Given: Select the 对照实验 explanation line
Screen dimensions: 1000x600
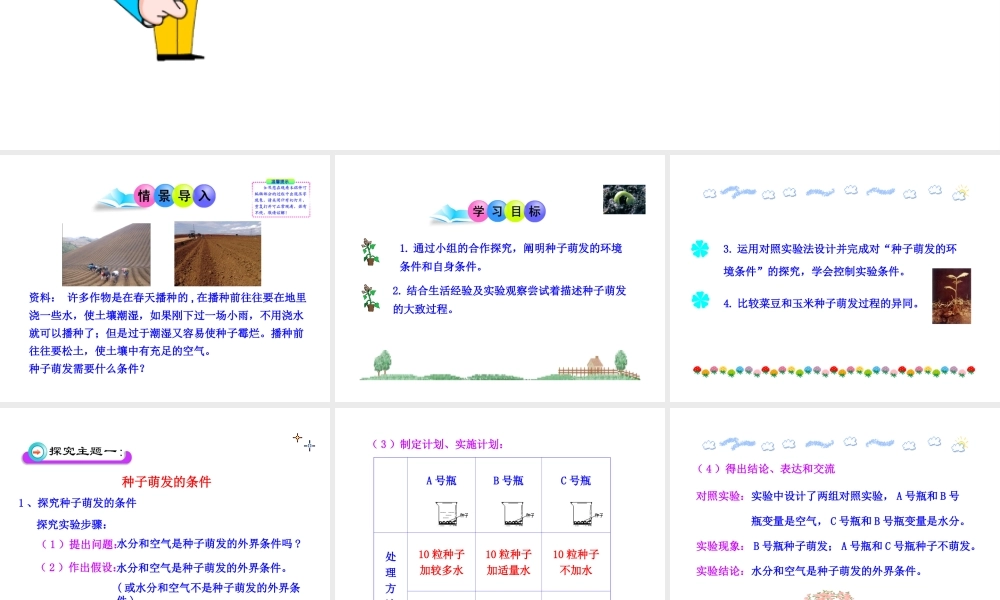Looking at the screenshot, I should point(831,508).
